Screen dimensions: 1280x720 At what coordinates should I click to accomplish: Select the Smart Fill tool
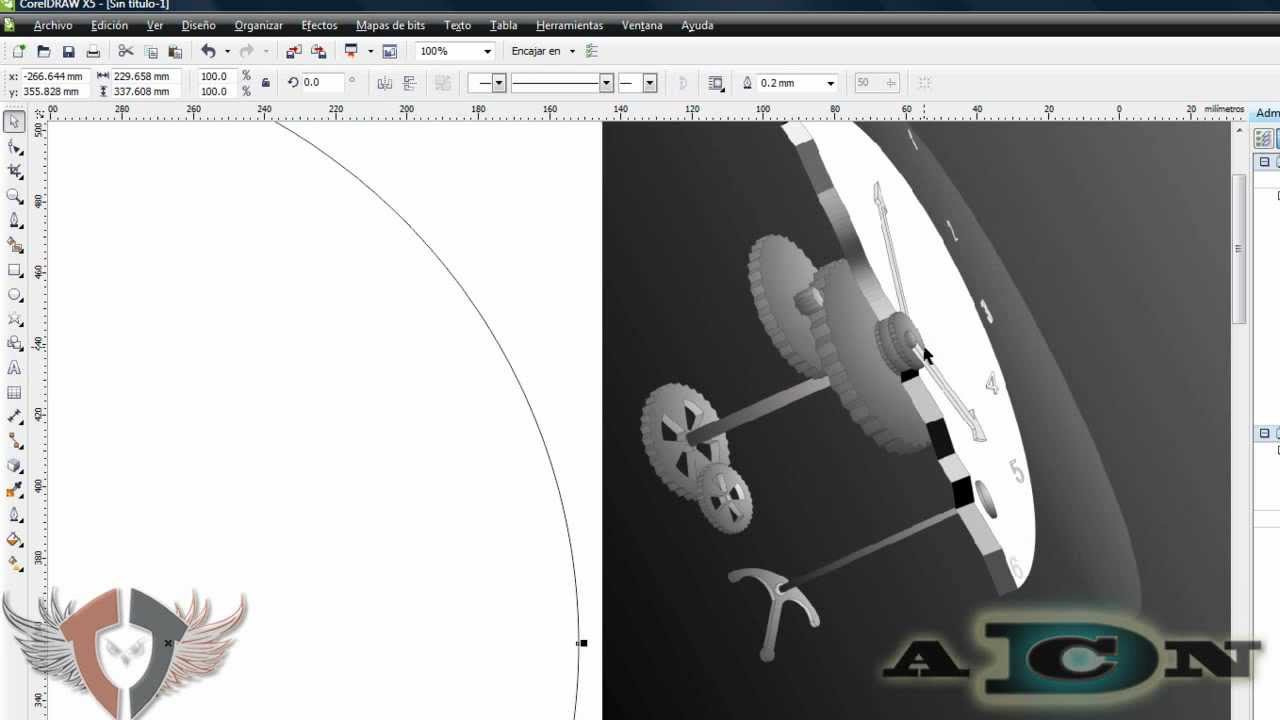14,245
